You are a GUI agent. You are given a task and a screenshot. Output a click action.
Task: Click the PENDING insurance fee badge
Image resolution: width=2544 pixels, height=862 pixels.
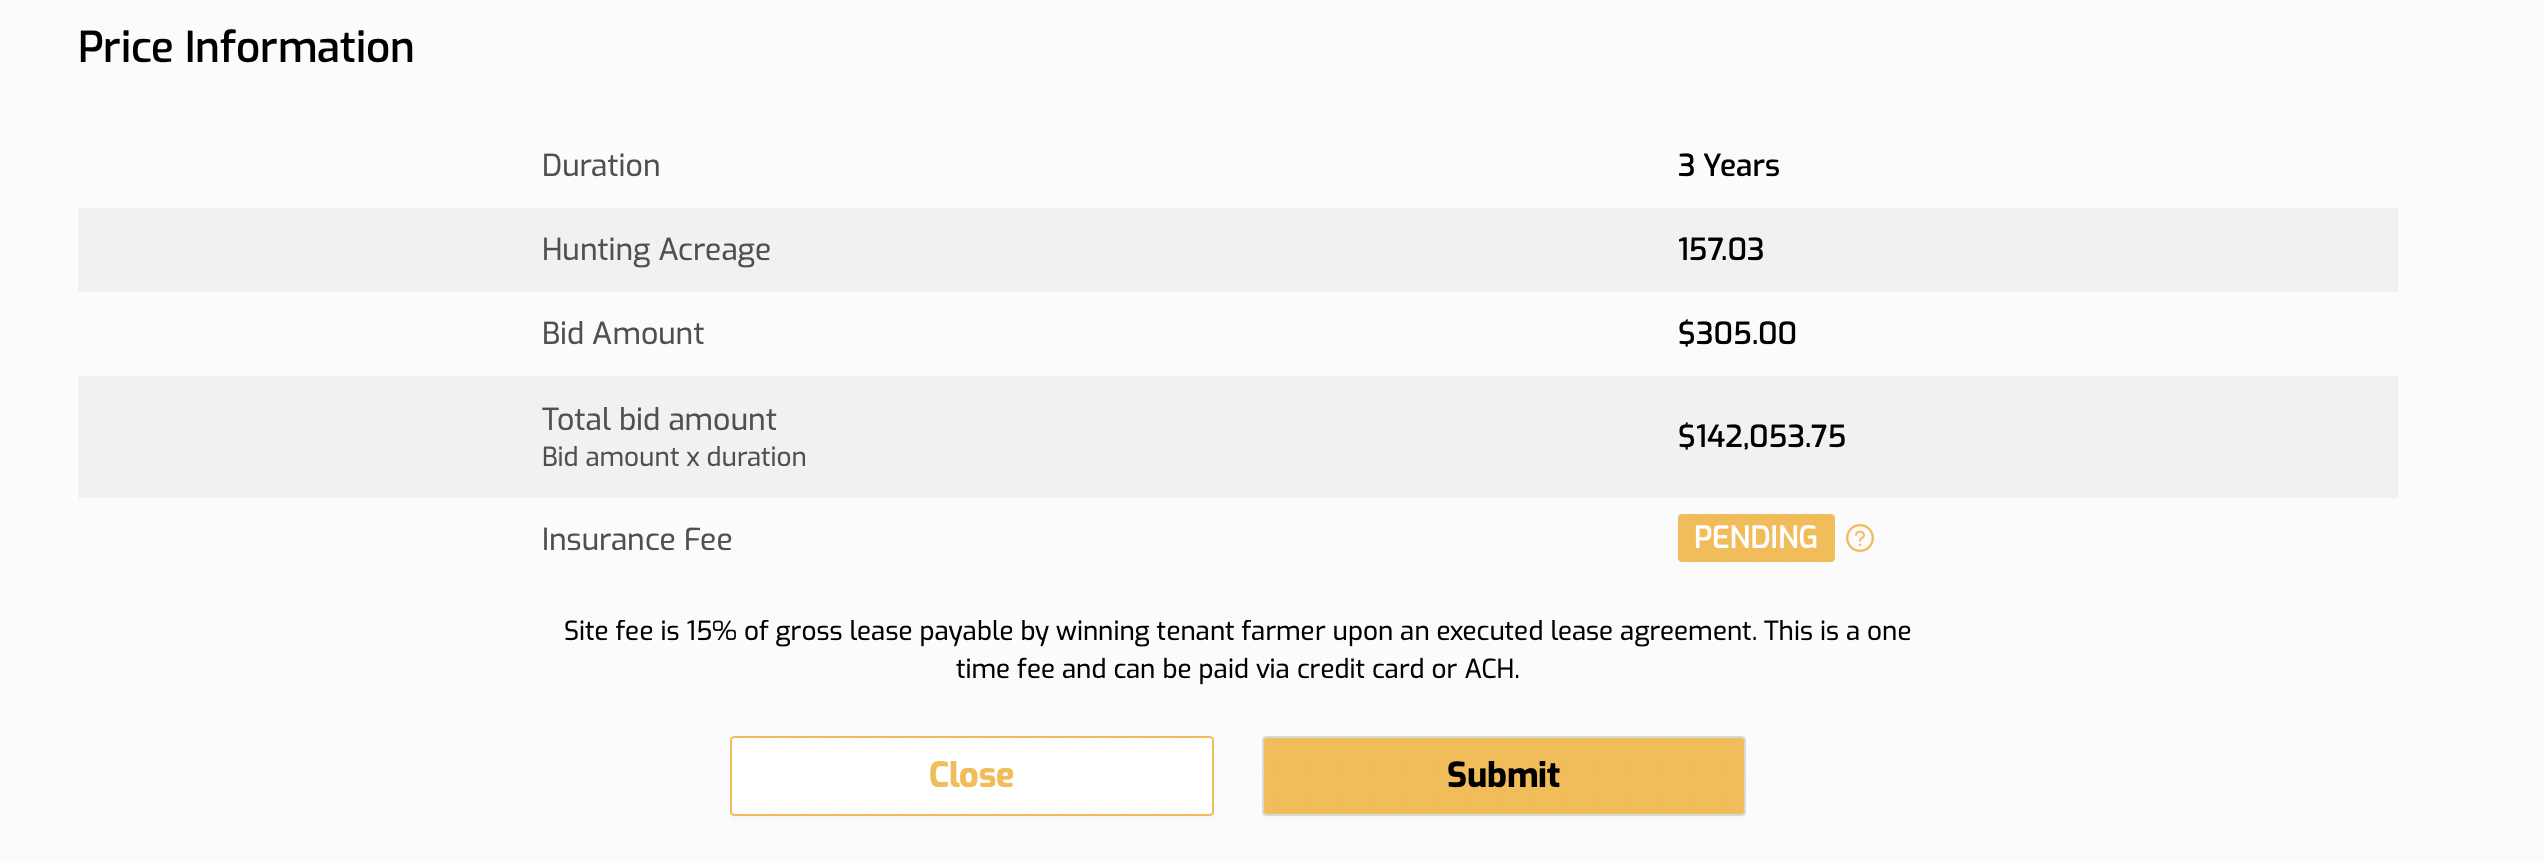click(1755, 538)
